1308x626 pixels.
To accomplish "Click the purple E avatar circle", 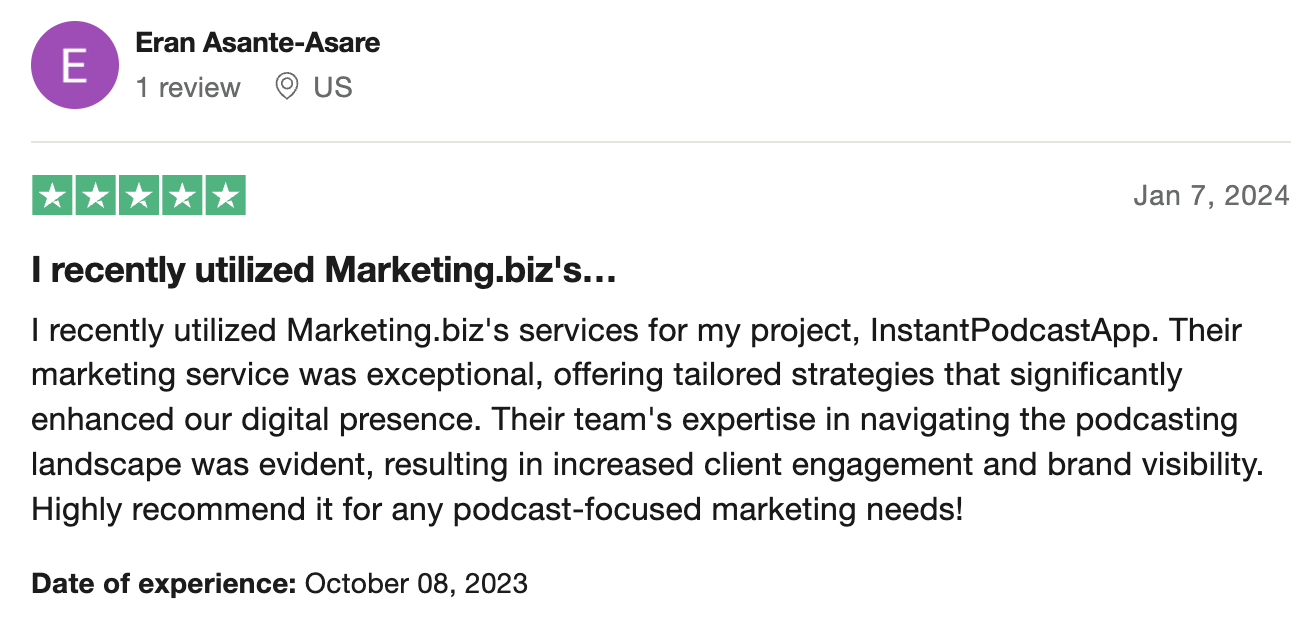I will [x=75, y=65].
